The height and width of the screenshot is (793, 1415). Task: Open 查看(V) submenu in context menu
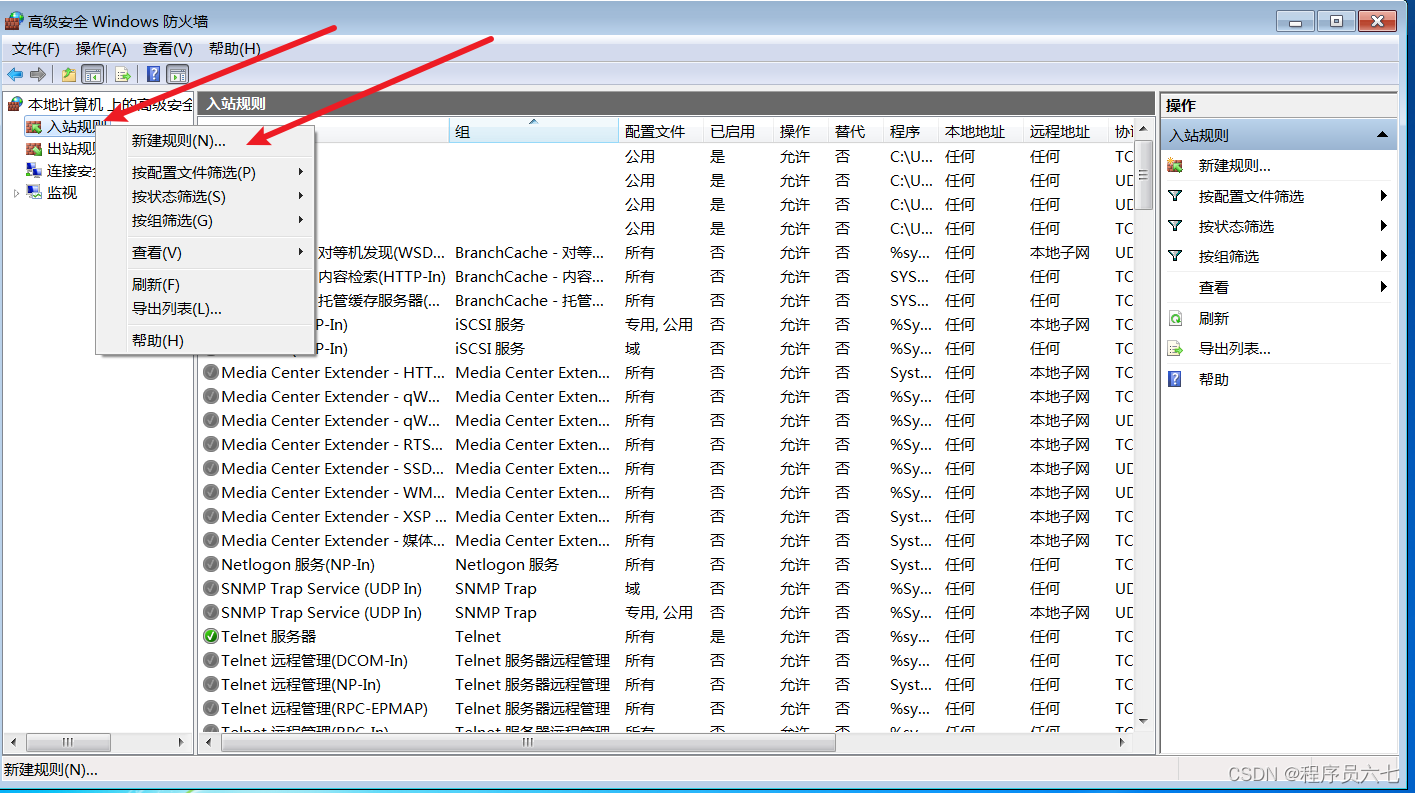tap(205, 253)
